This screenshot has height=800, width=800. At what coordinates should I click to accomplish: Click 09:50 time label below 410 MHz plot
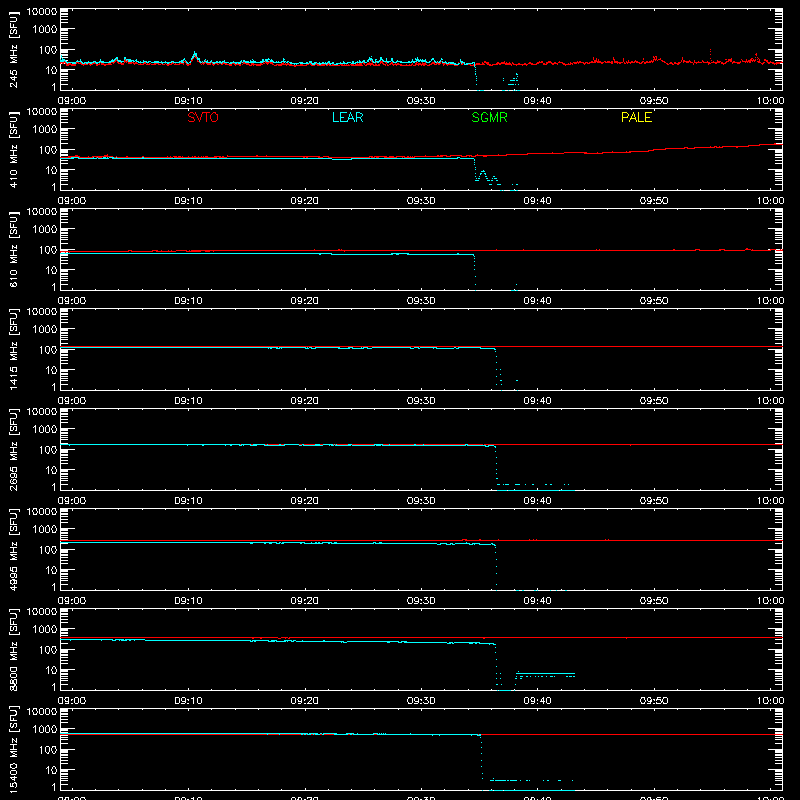(x=654, y=201)
